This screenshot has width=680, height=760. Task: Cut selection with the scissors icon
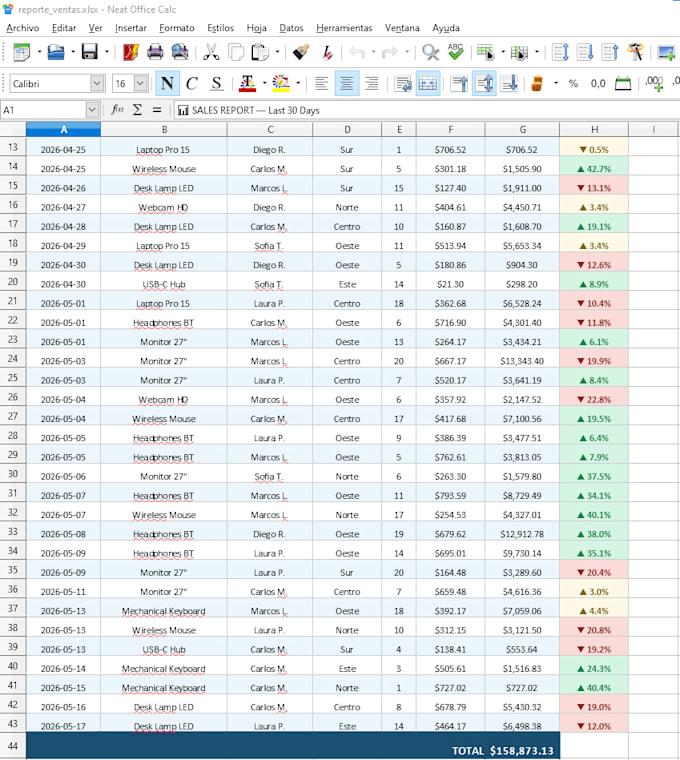tap(211, 52)
